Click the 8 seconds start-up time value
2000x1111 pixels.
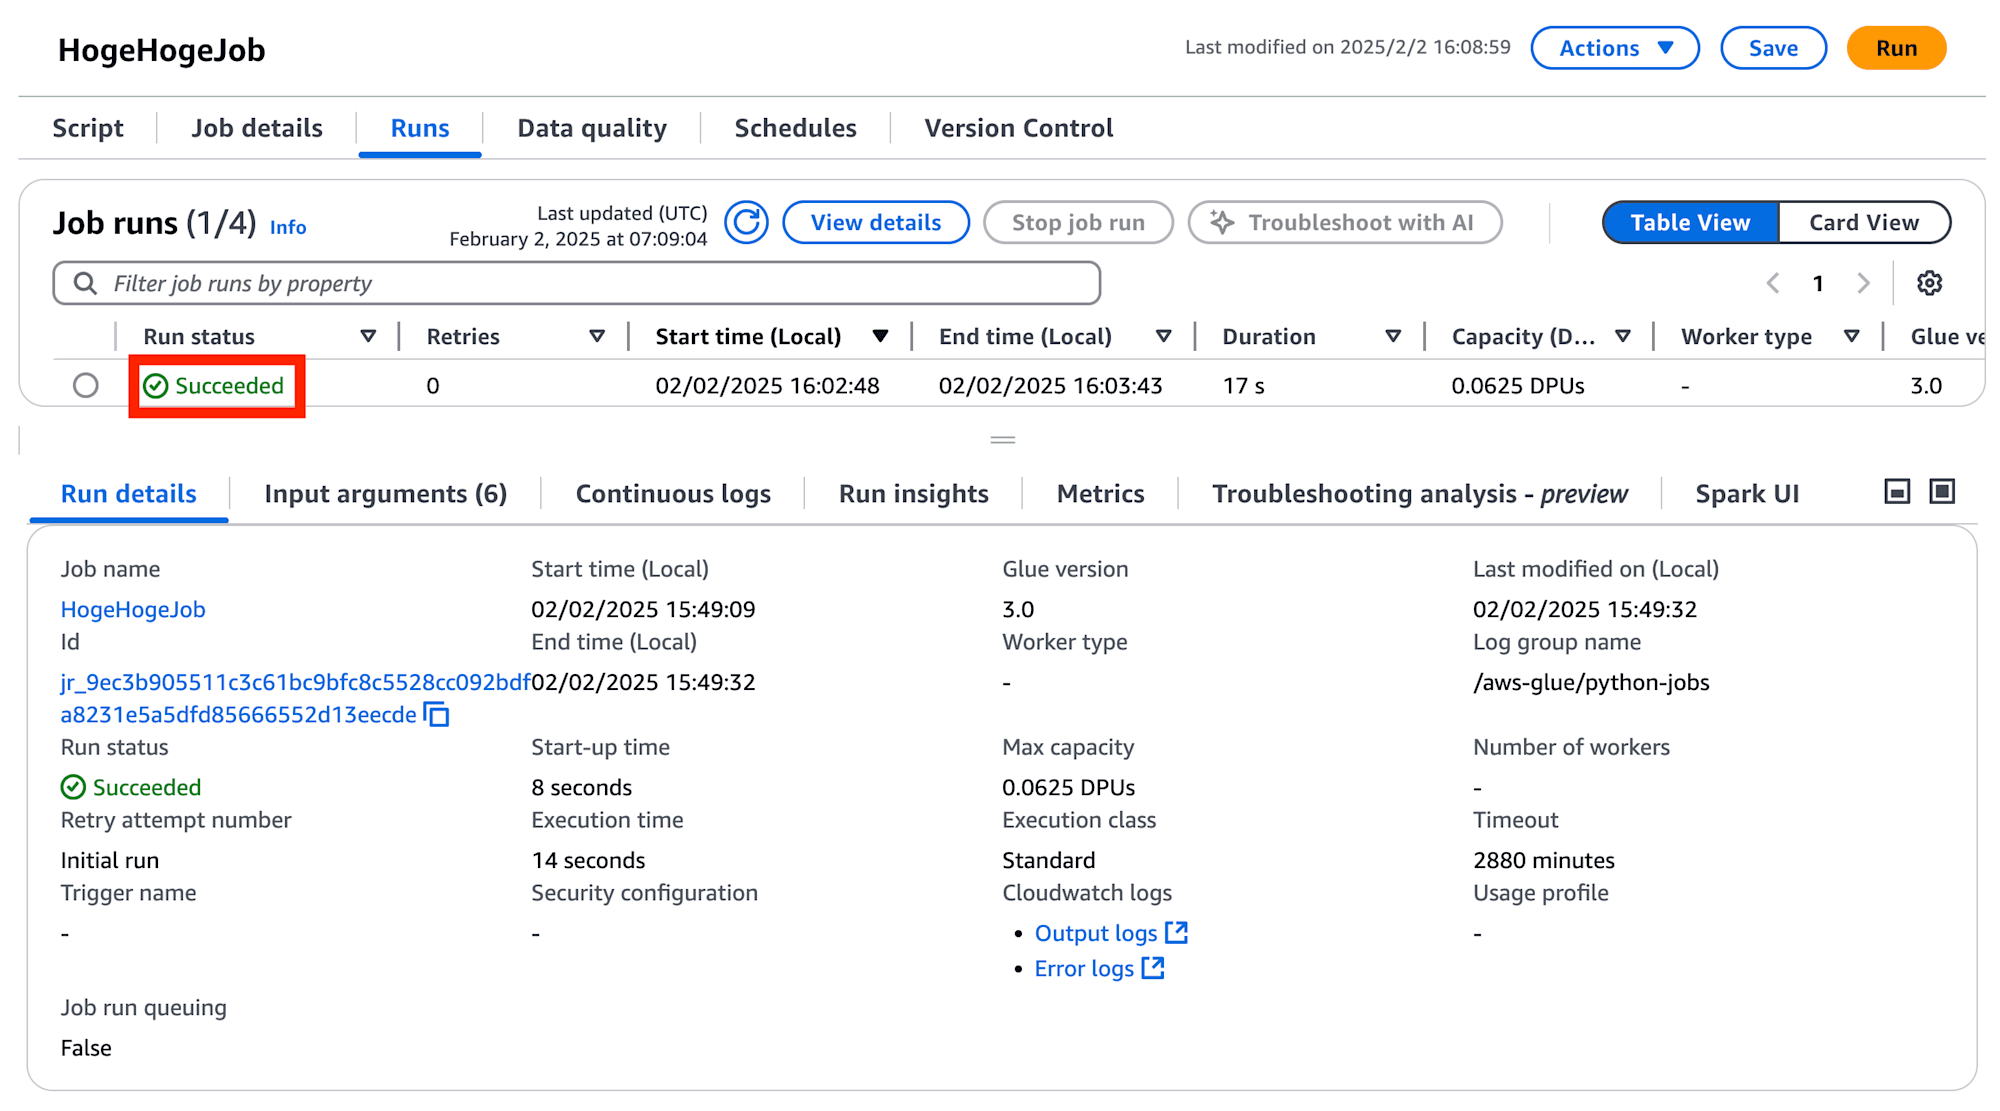581,787
